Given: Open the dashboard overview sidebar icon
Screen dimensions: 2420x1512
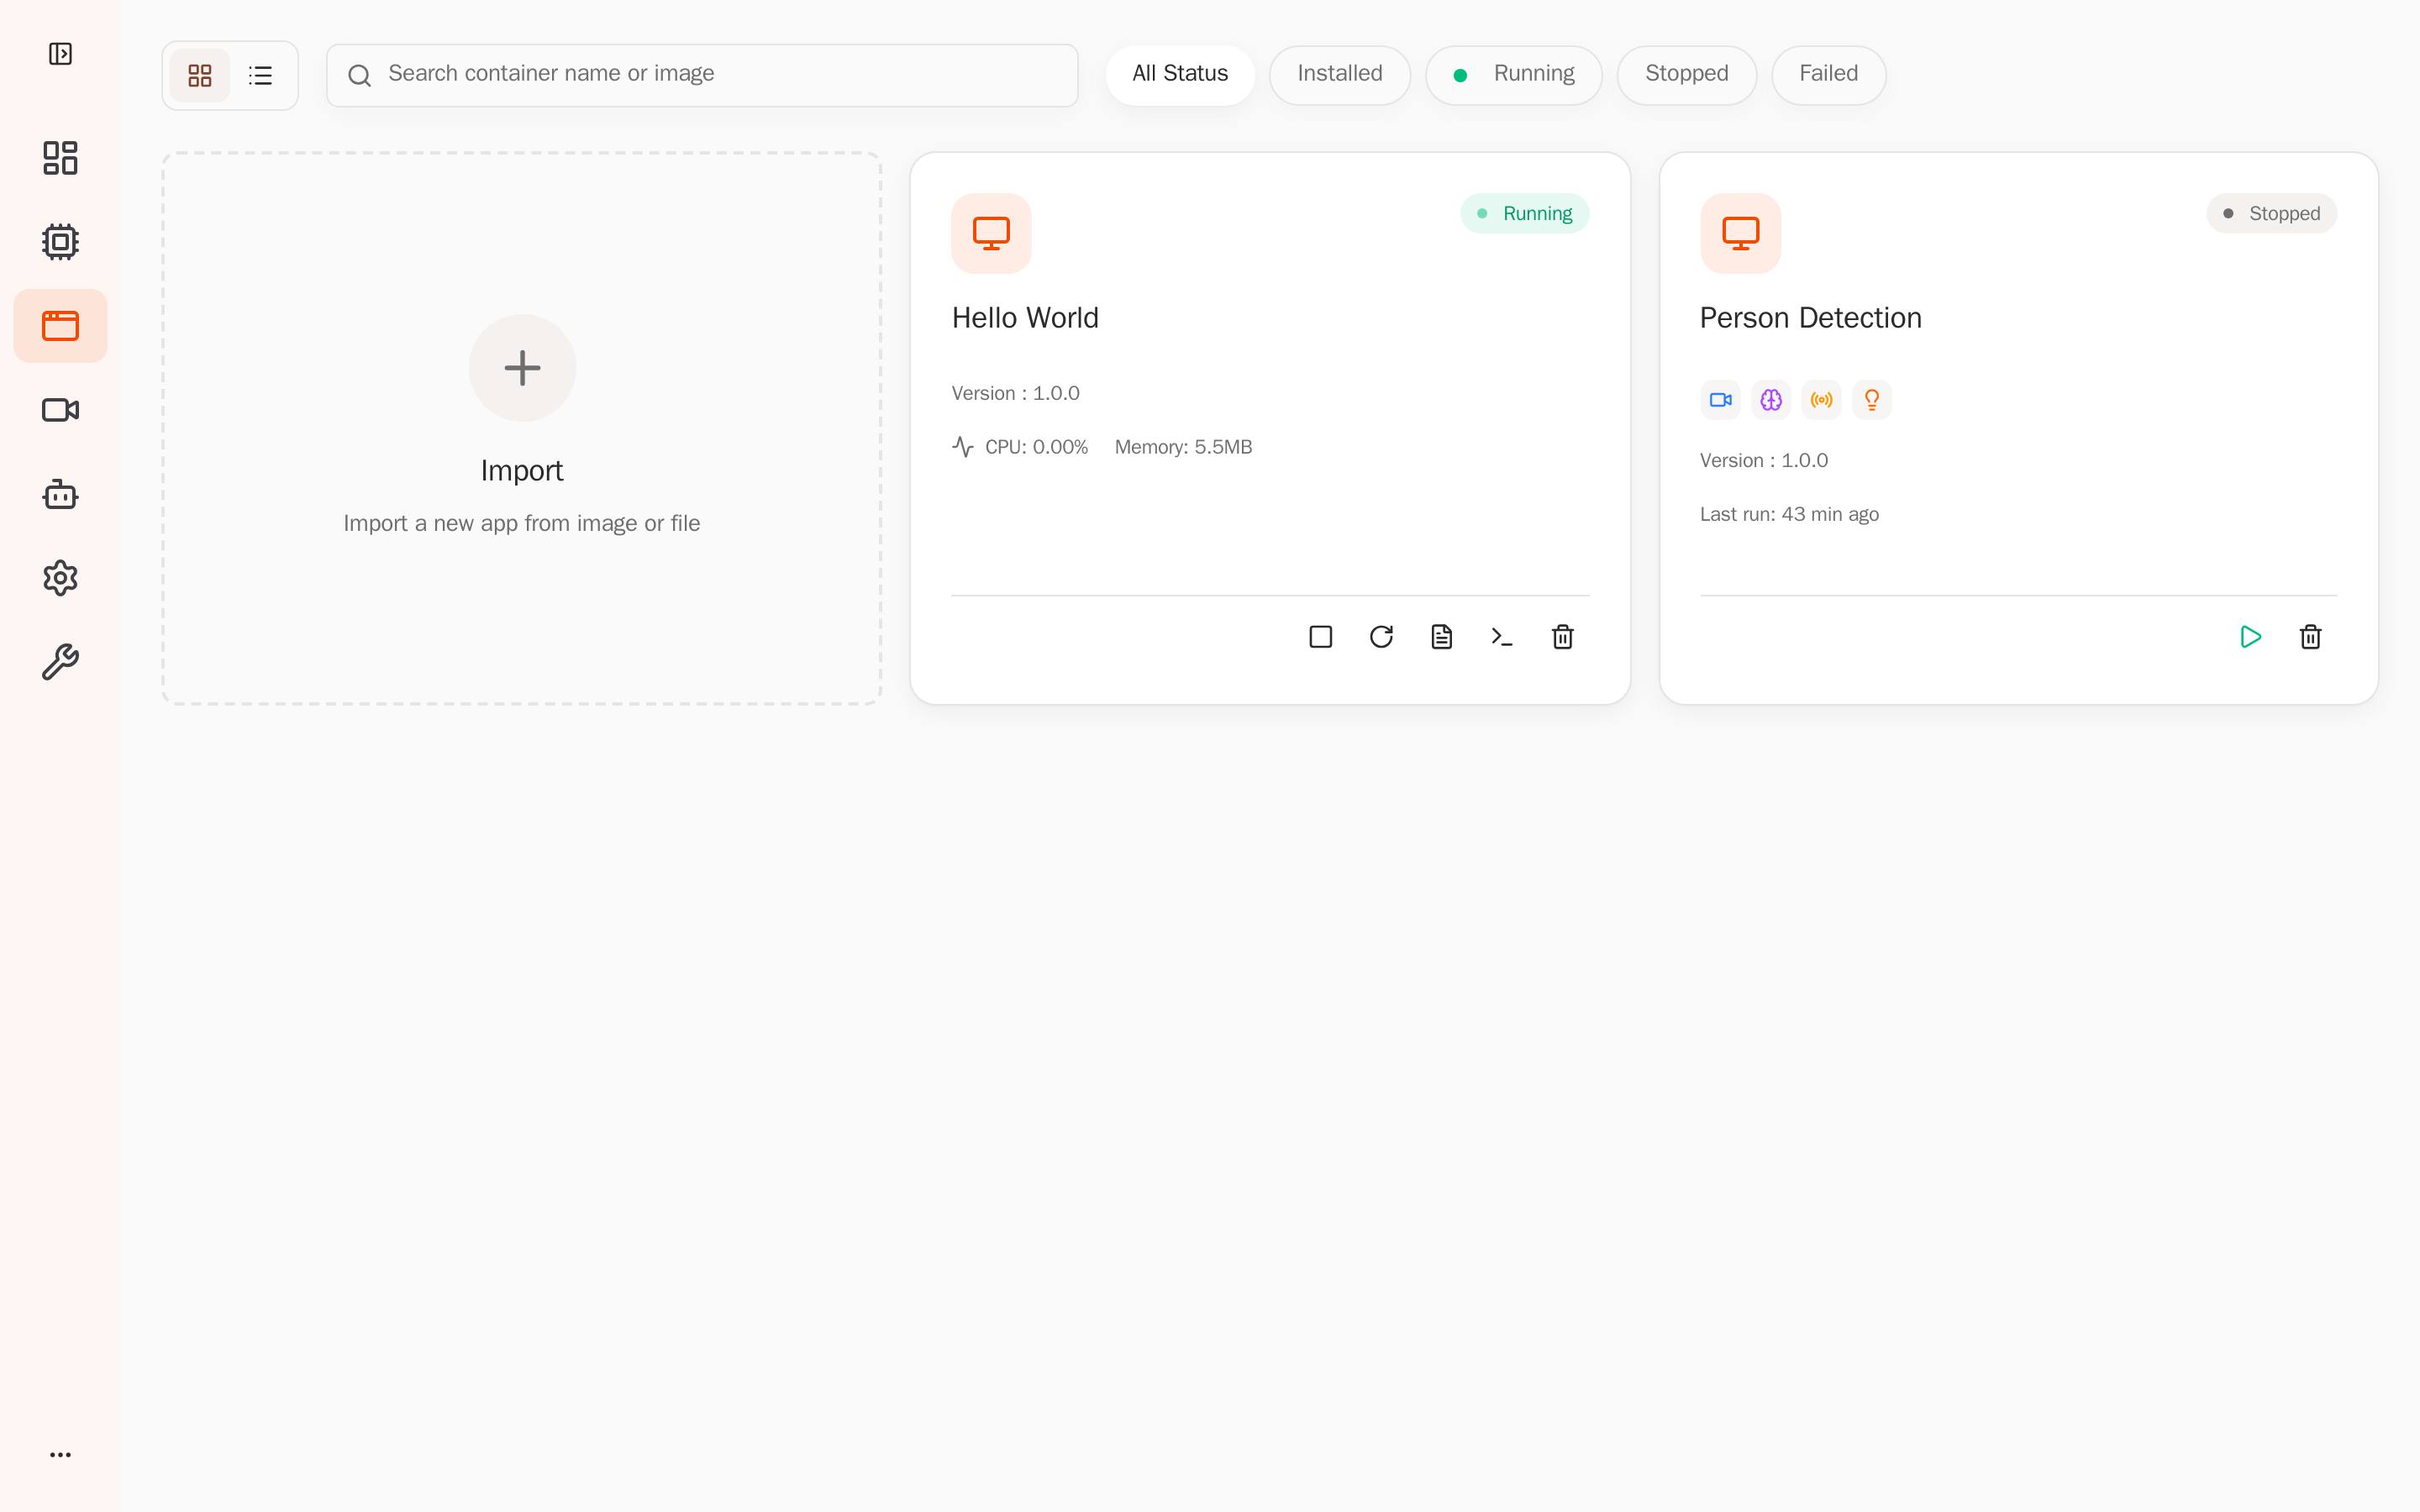Looking at the screenshot, I should pyautogui.click(x=60, y=158).
